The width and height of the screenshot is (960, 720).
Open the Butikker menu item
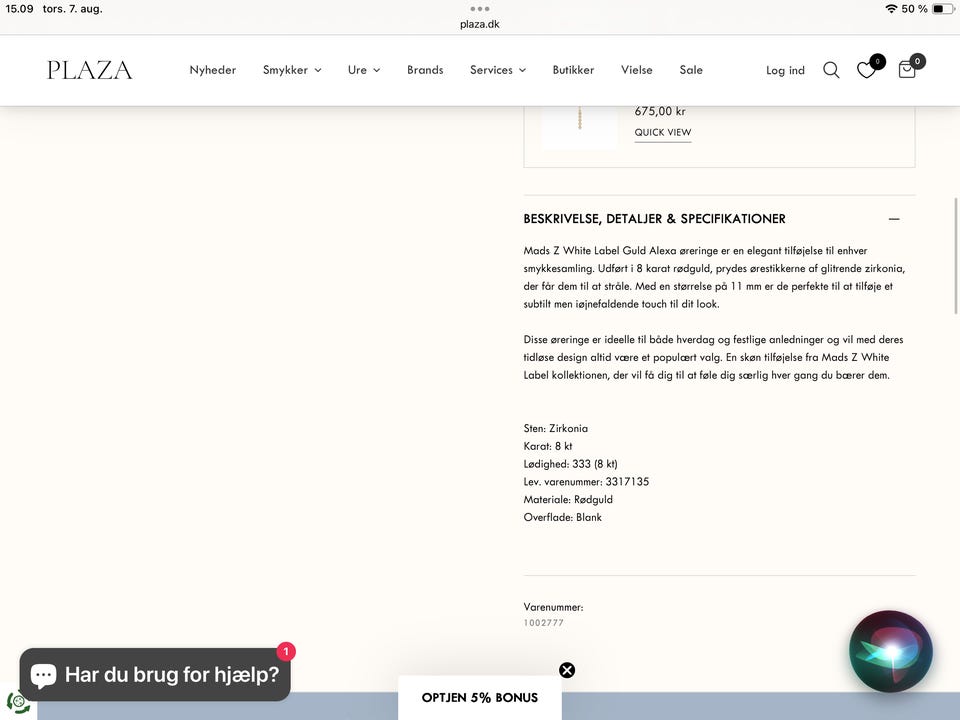(x=573, y=70)
